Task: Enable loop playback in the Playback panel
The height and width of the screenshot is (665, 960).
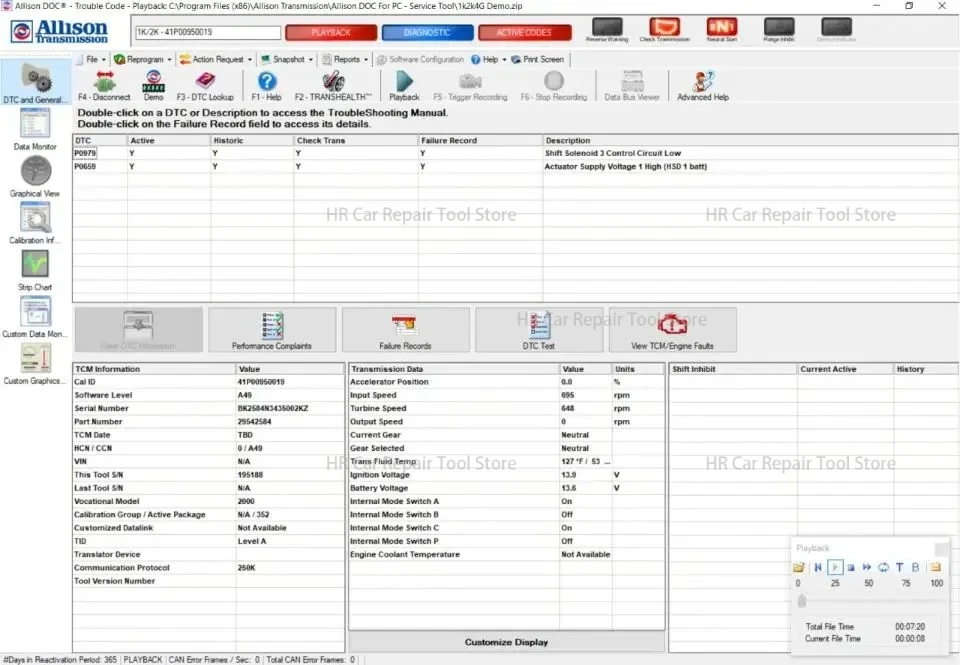Action: point(883,567)
